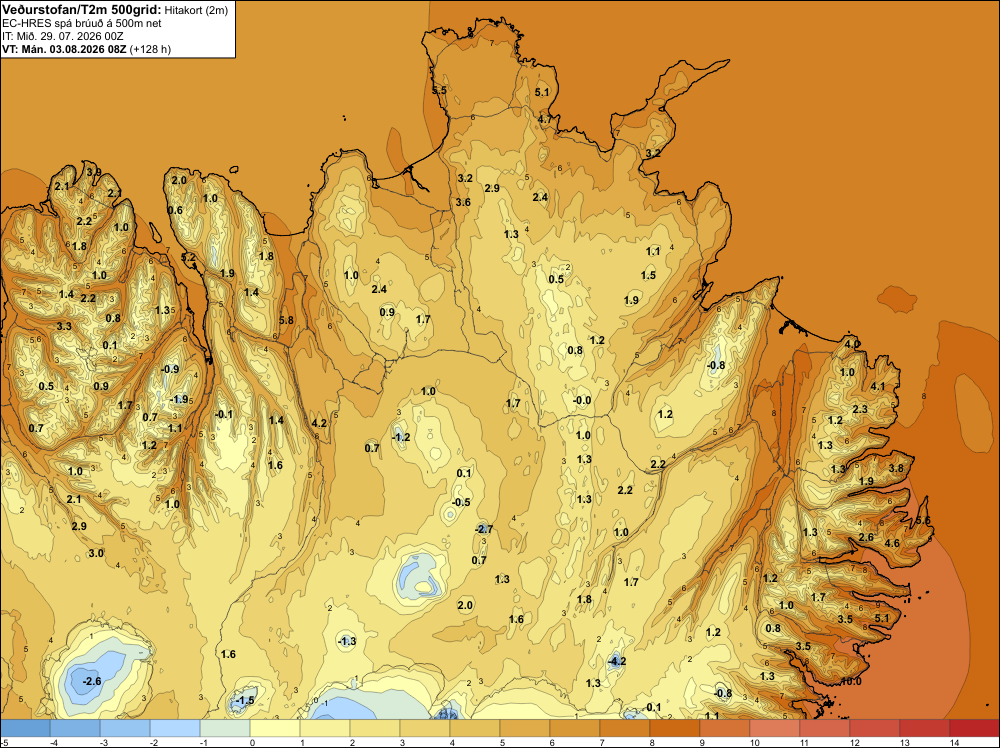Click the 4.7 temperature value near the north coast
Image resolution: width=1000 pixels, height=748 pixels.
click(x=545, y=119)
